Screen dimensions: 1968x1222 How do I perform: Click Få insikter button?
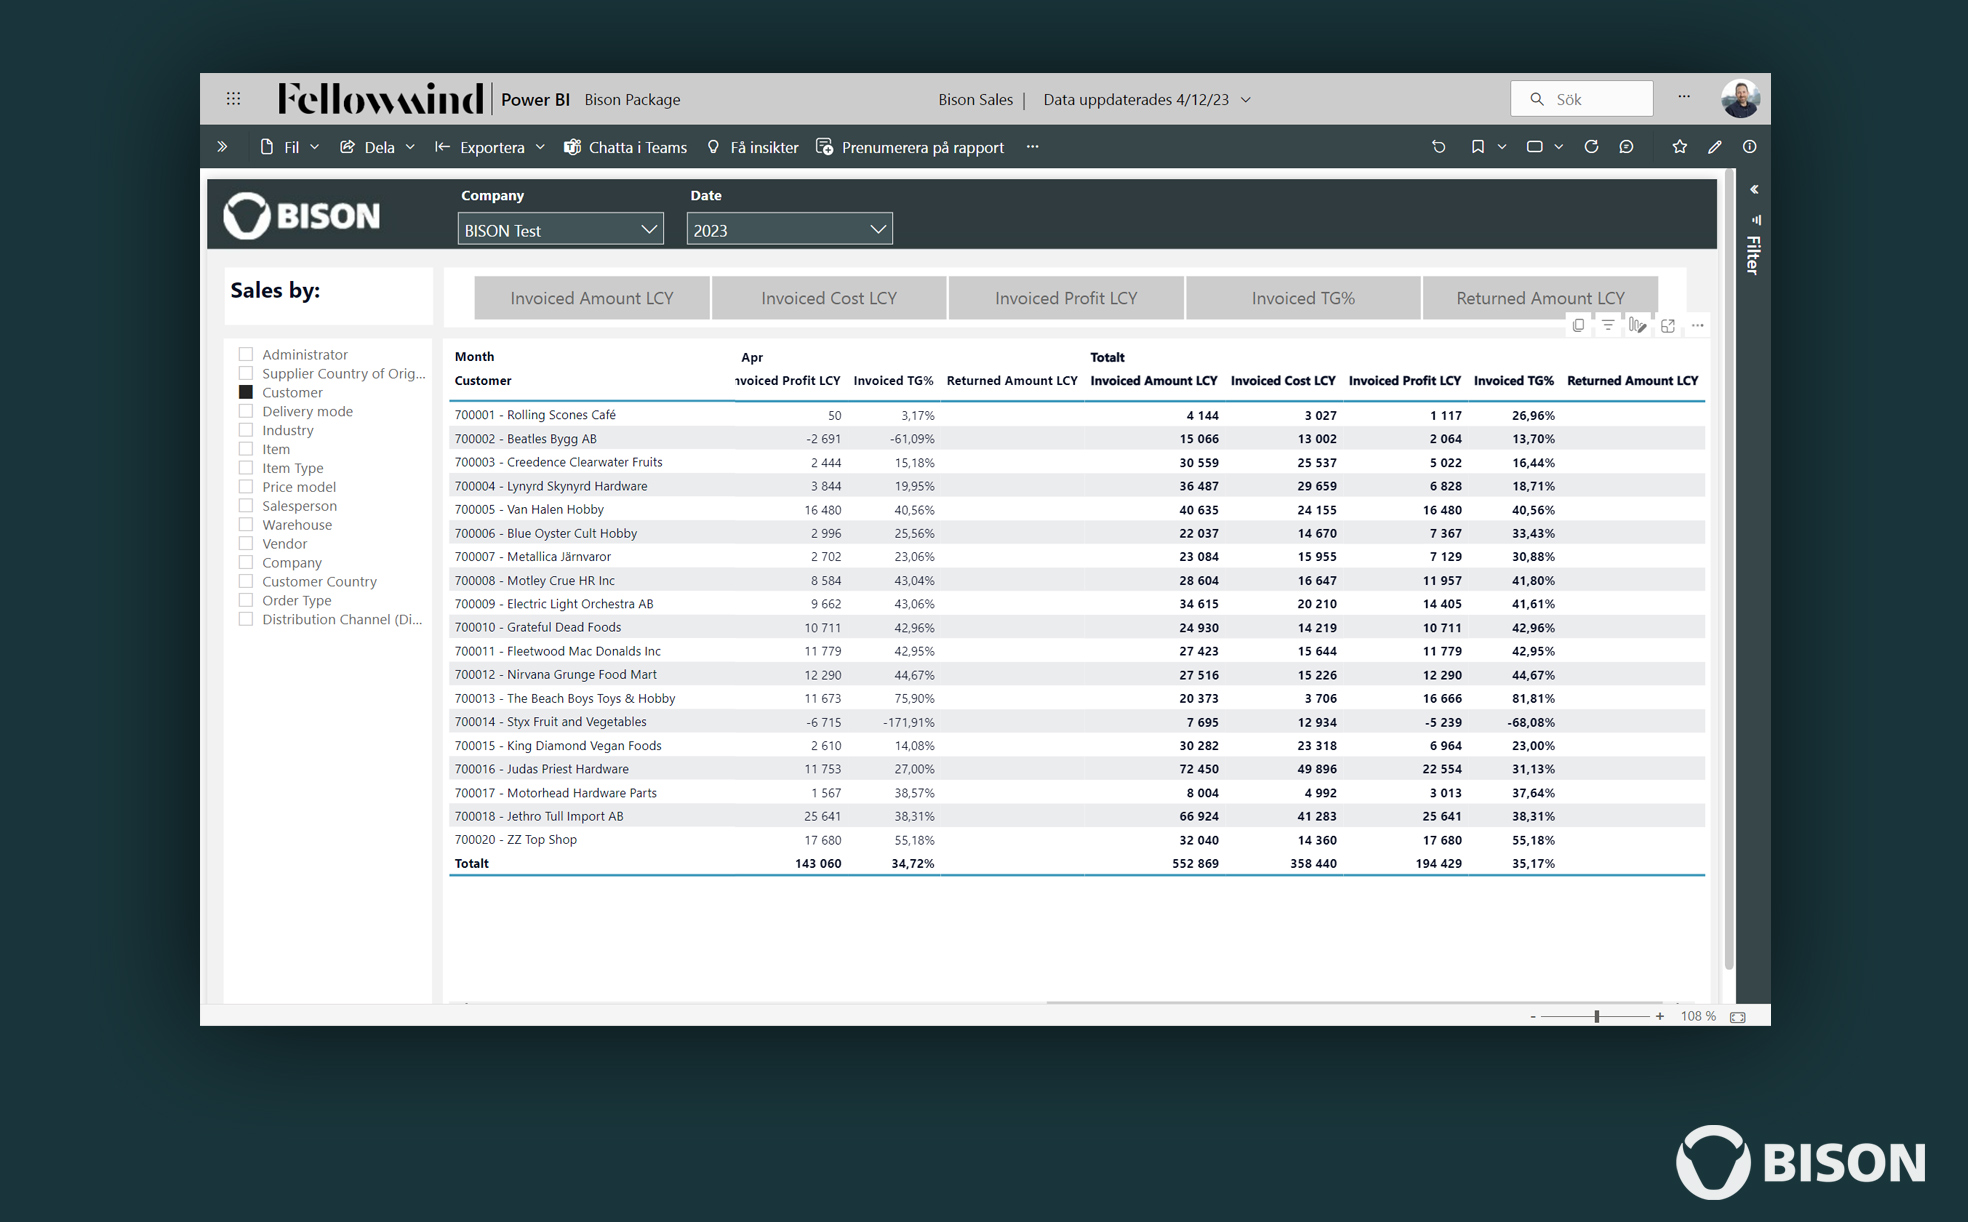(x=752, y=147)
